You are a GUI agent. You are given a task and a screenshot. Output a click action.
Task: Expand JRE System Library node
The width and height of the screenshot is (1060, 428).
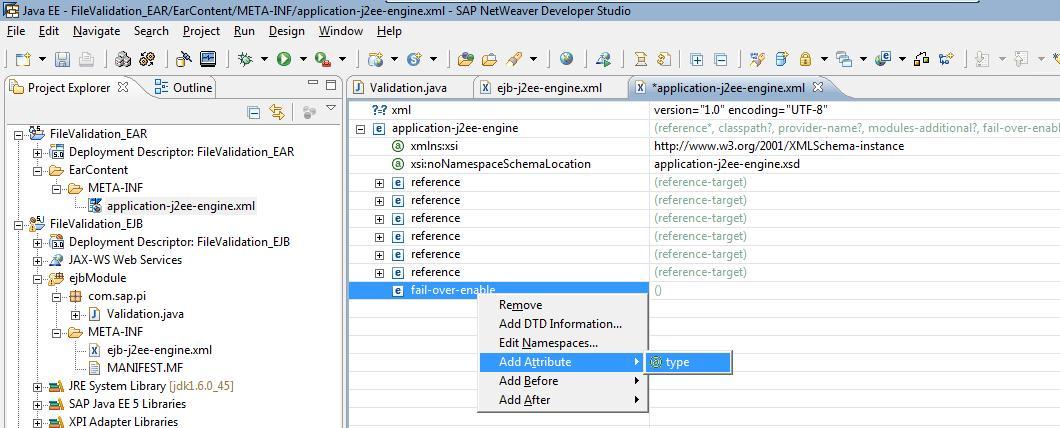click(x=38, y=387)
